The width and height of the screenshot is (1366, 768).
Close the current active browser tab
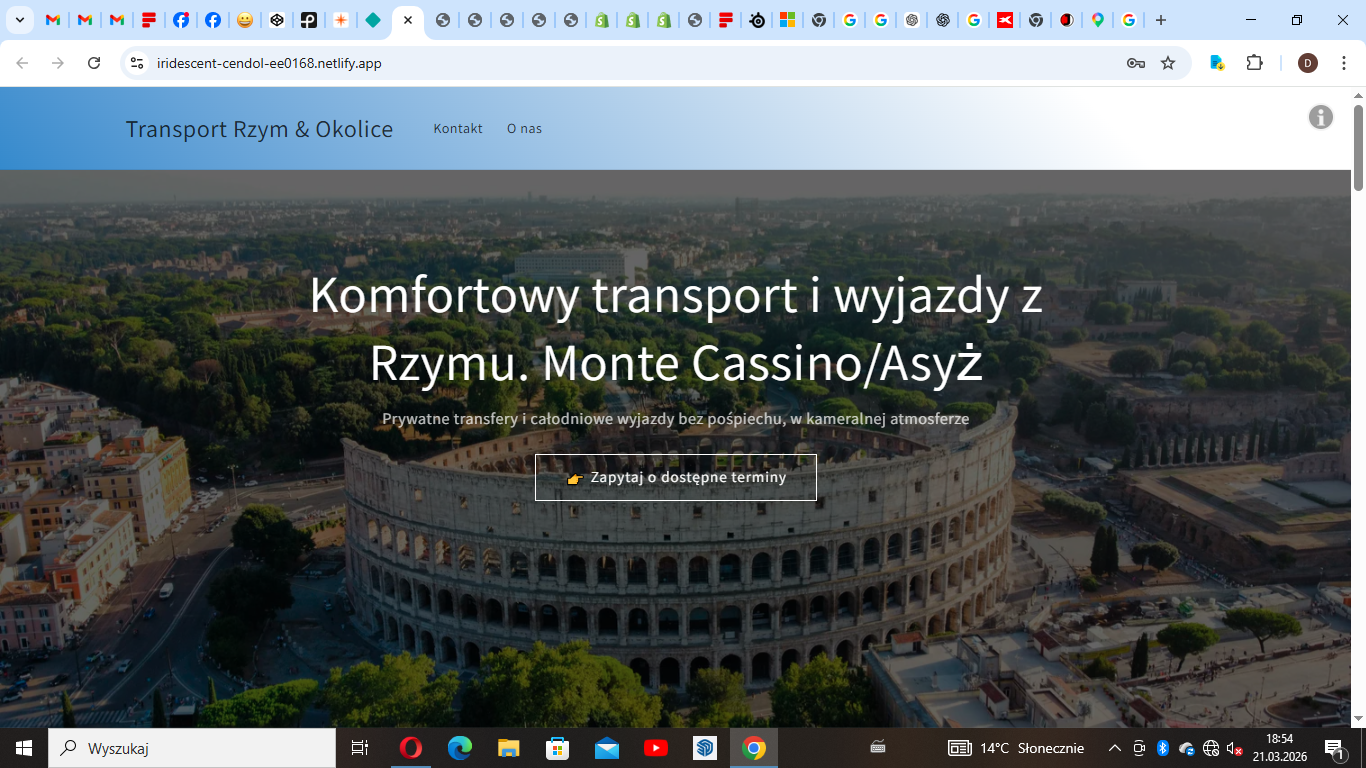(x=408, y=20)
